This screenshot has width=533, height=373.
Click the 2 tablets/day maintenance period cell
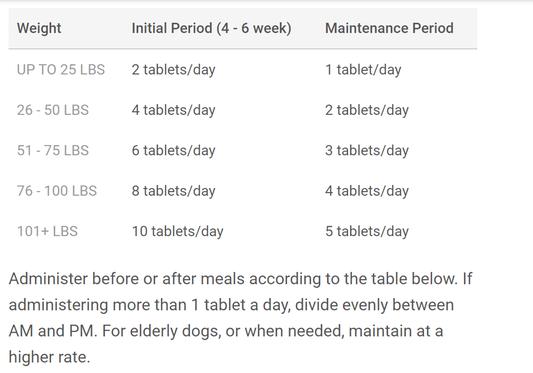pyautogui.click(x=367, y=111)
